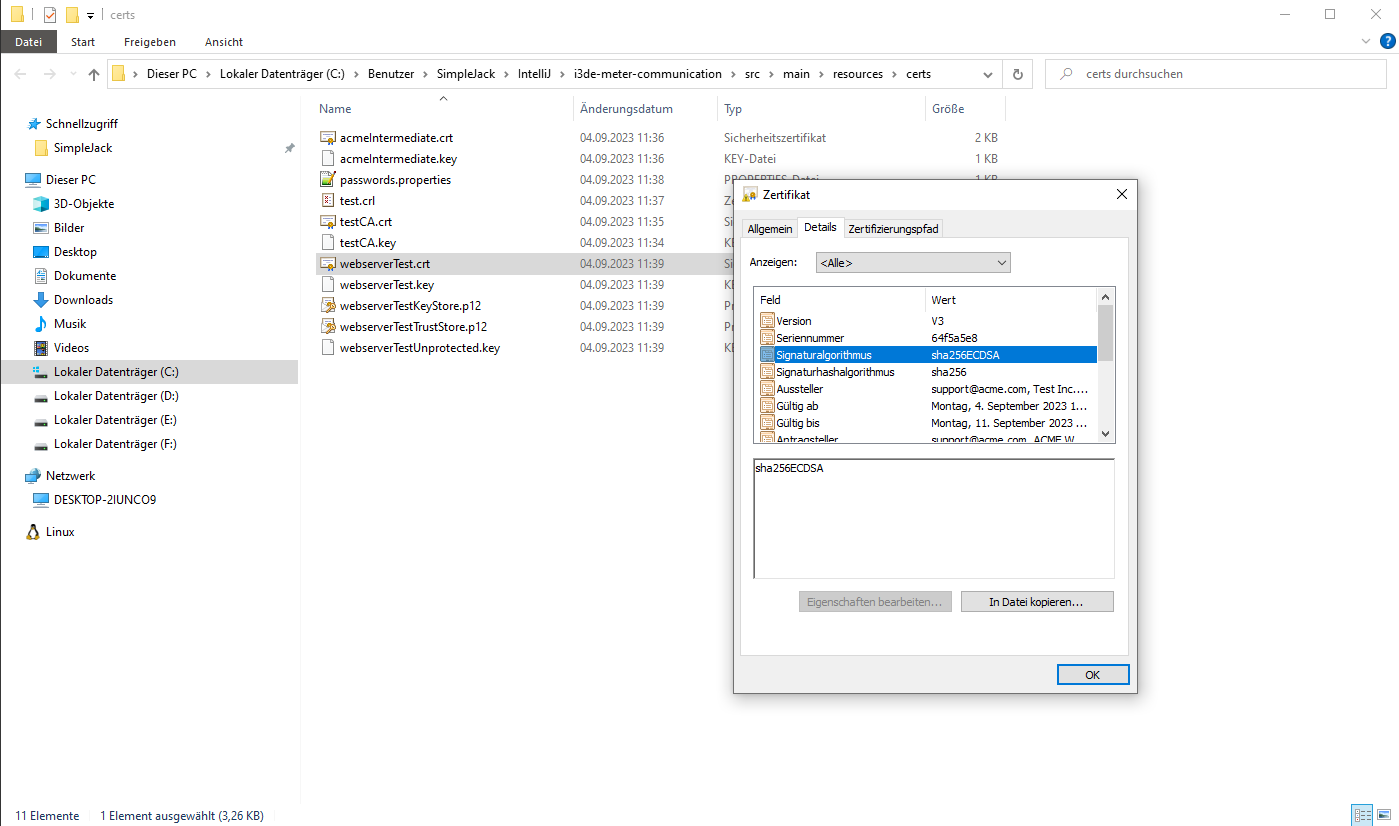The image size is (1399, 826).
Task: Click the webserverTestKeyStore.p12 file icon
Action: [x=327, y=306]
